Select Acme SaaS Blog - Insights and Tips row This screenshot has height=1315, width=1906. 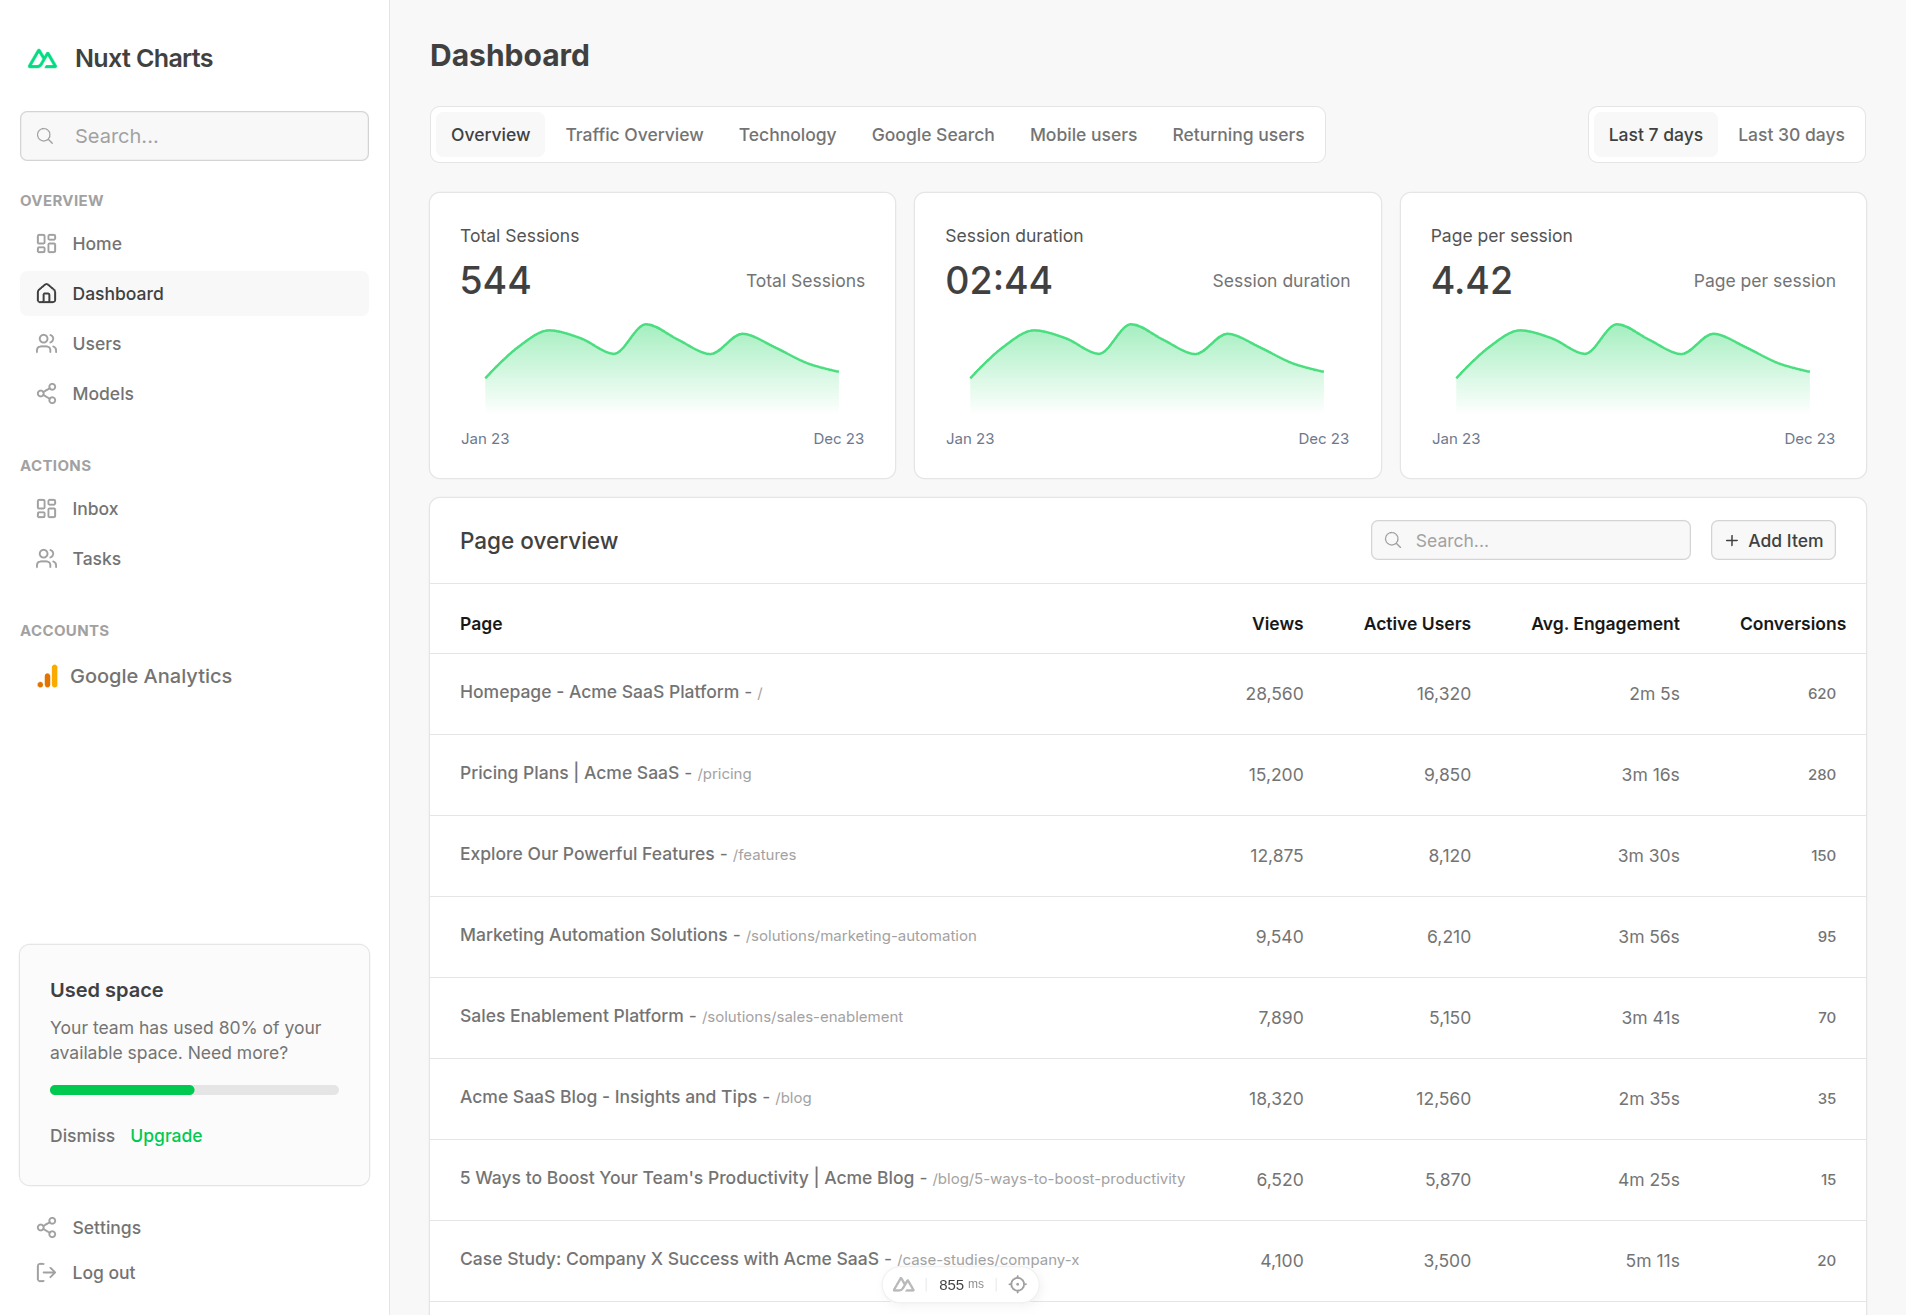pos(1148,1099)
